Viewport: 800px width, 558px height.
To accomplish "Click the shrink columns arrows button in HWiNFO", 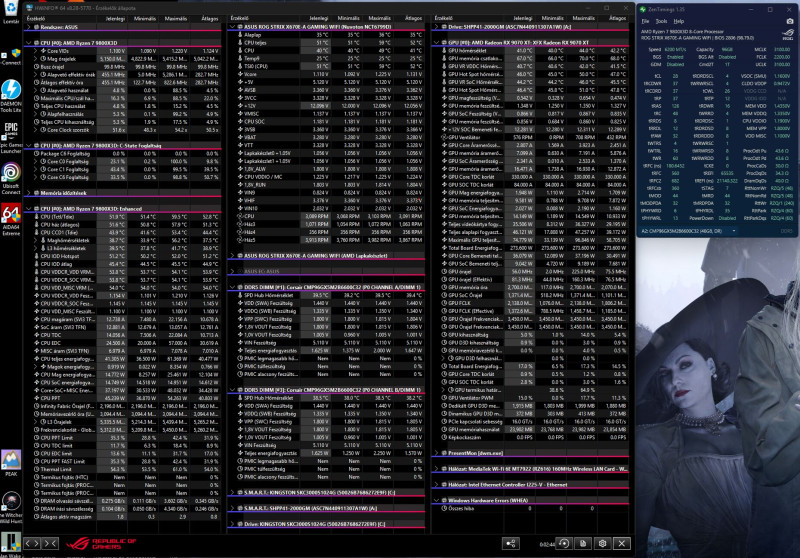I will [50, 543].
